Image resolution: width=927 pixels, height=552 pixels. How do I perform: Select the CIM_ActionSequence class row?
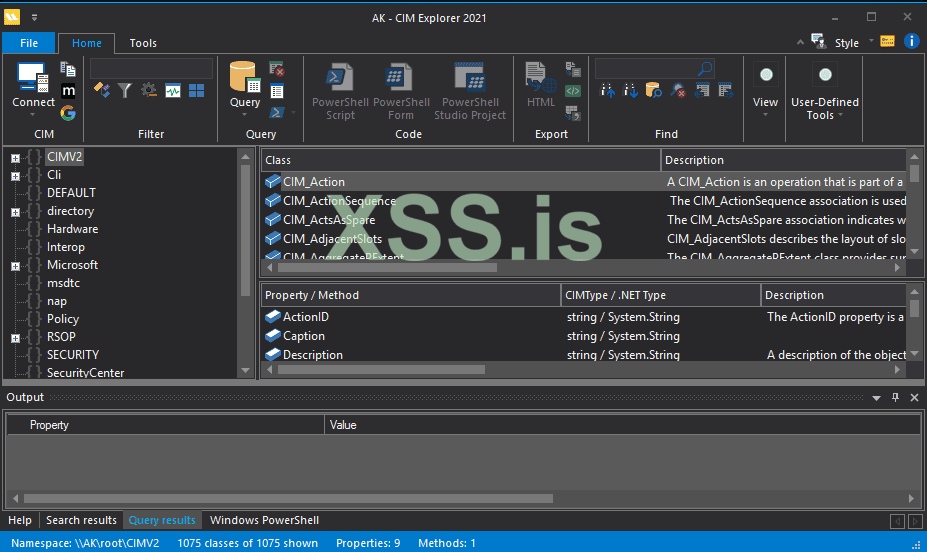[339, 201]
